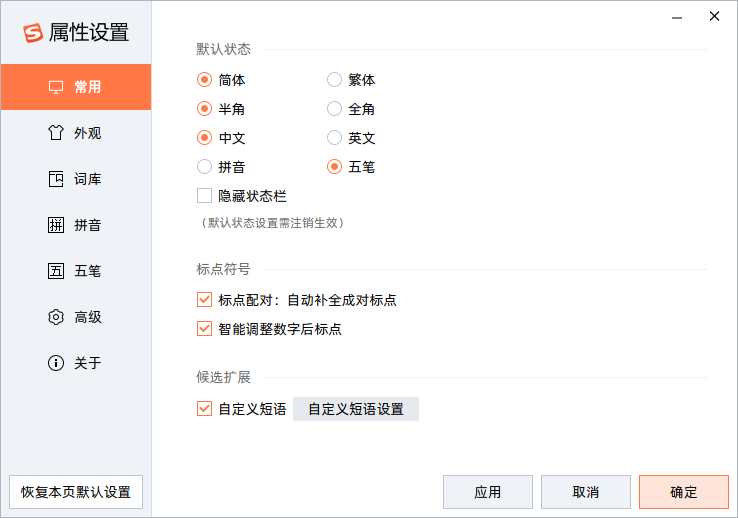Confirm settings with 确定 button

point(684,492)
